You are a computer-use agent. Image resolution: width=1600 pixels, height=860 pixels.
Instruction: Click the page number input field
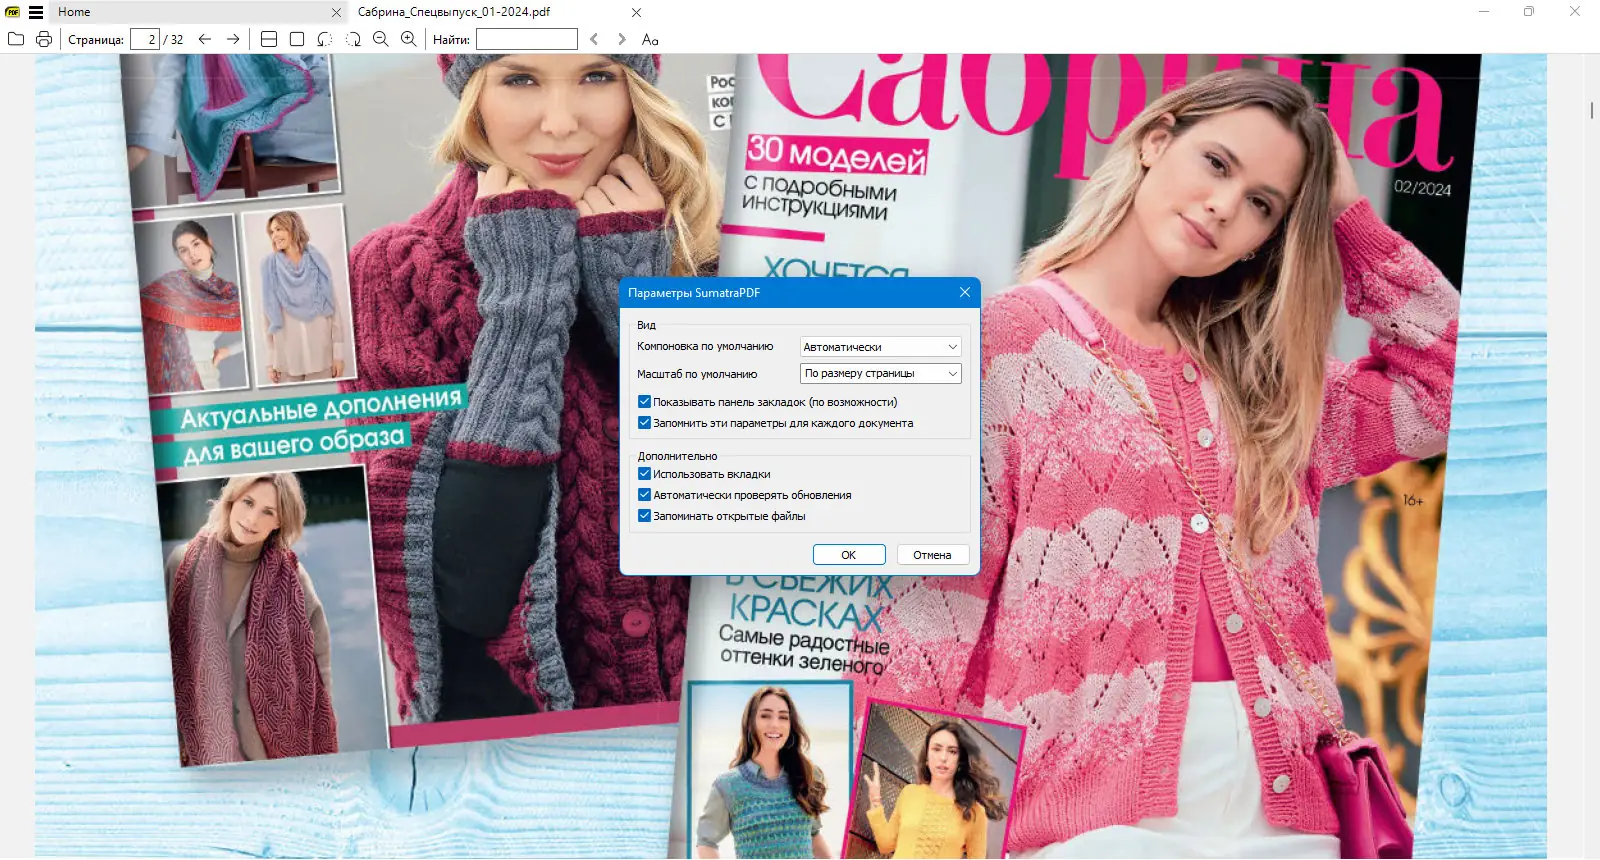click(145, 39)
